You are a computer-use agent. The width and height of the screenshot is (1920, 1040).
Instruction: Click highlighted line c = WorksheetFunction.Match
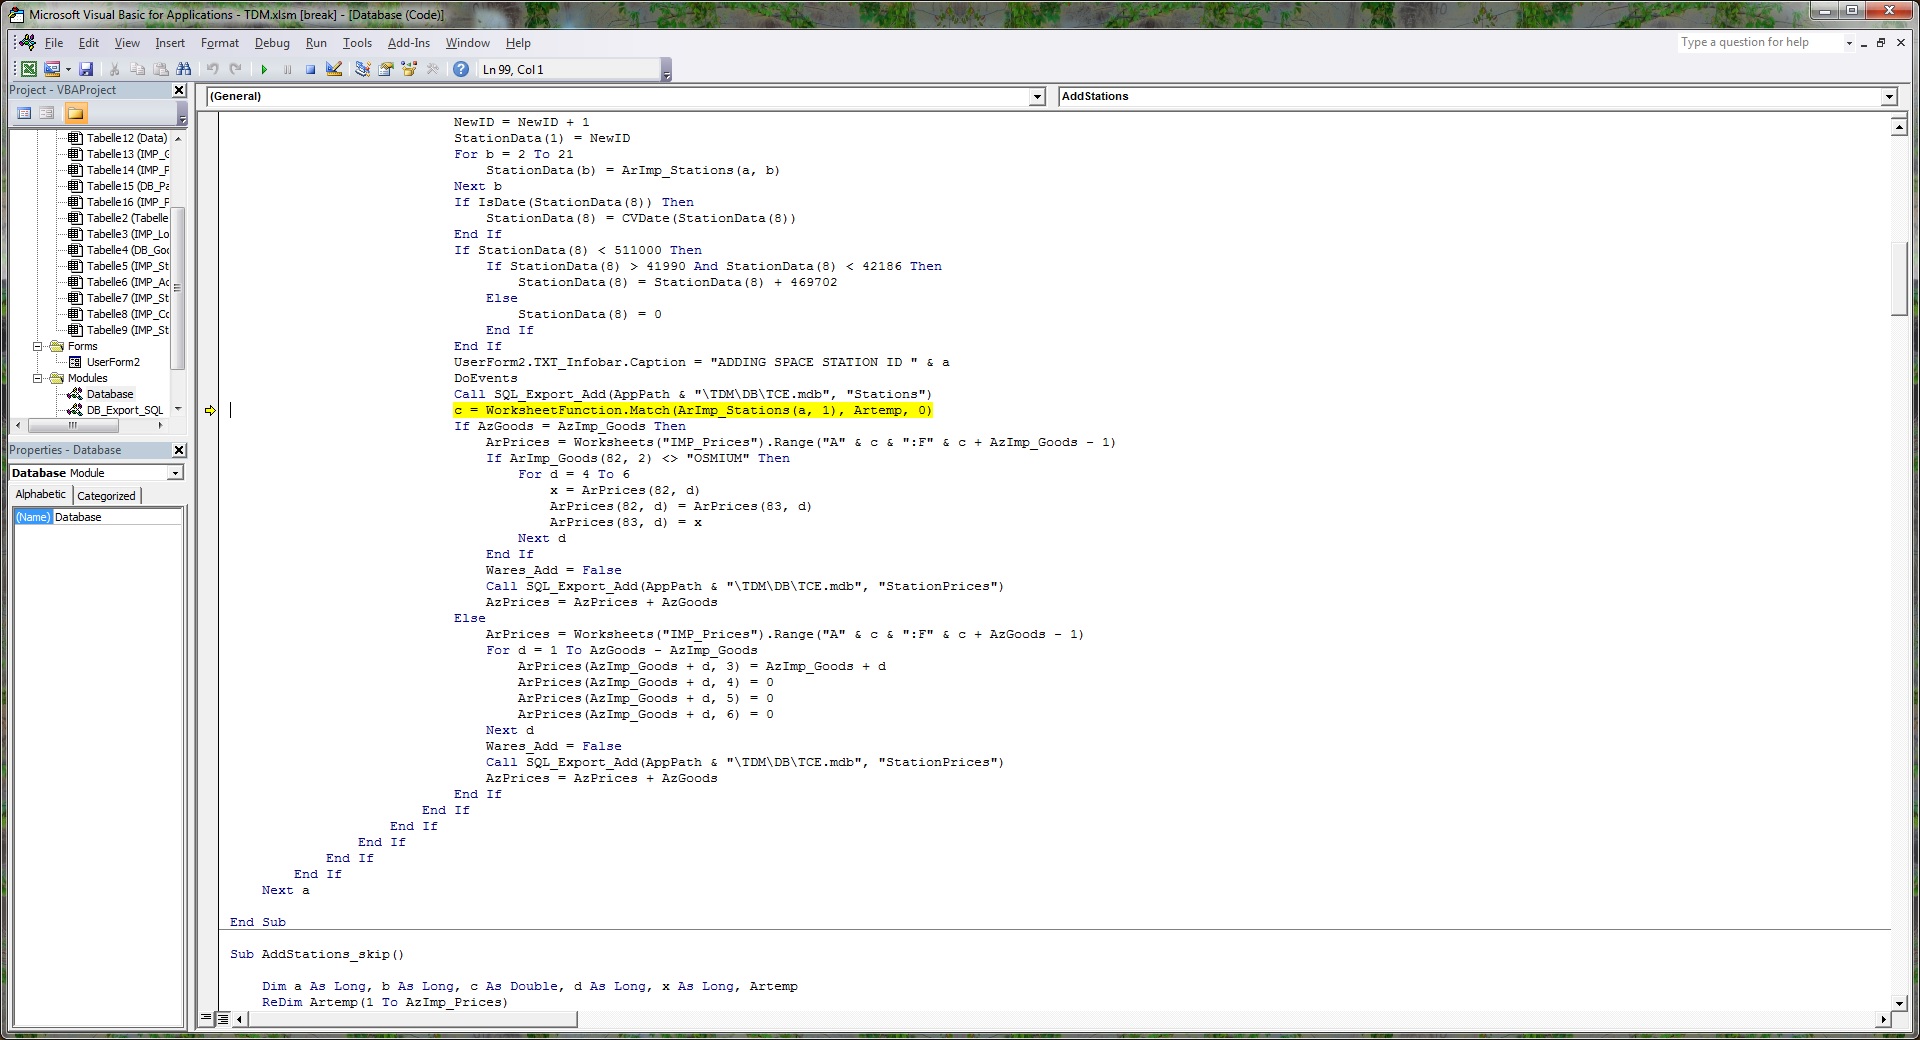693,410
